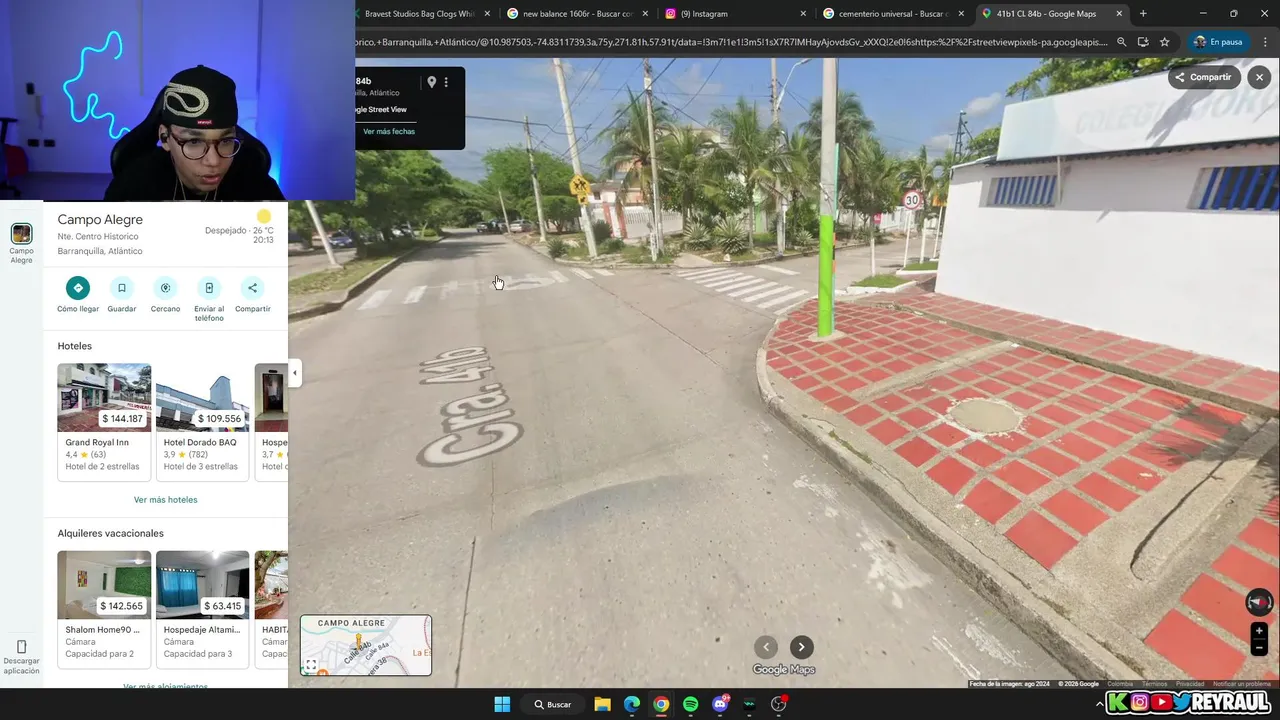Zoom out Street View with minus button
This screenshot has width=1280, height=720.
tap(1259, 648)
